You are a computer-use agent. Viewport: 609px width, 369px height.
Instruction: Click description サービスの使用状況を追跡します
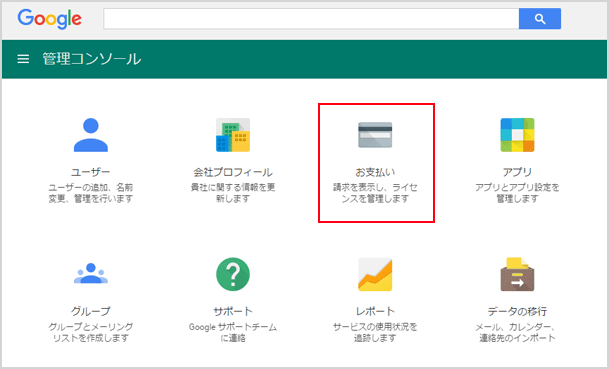[375, 332]
